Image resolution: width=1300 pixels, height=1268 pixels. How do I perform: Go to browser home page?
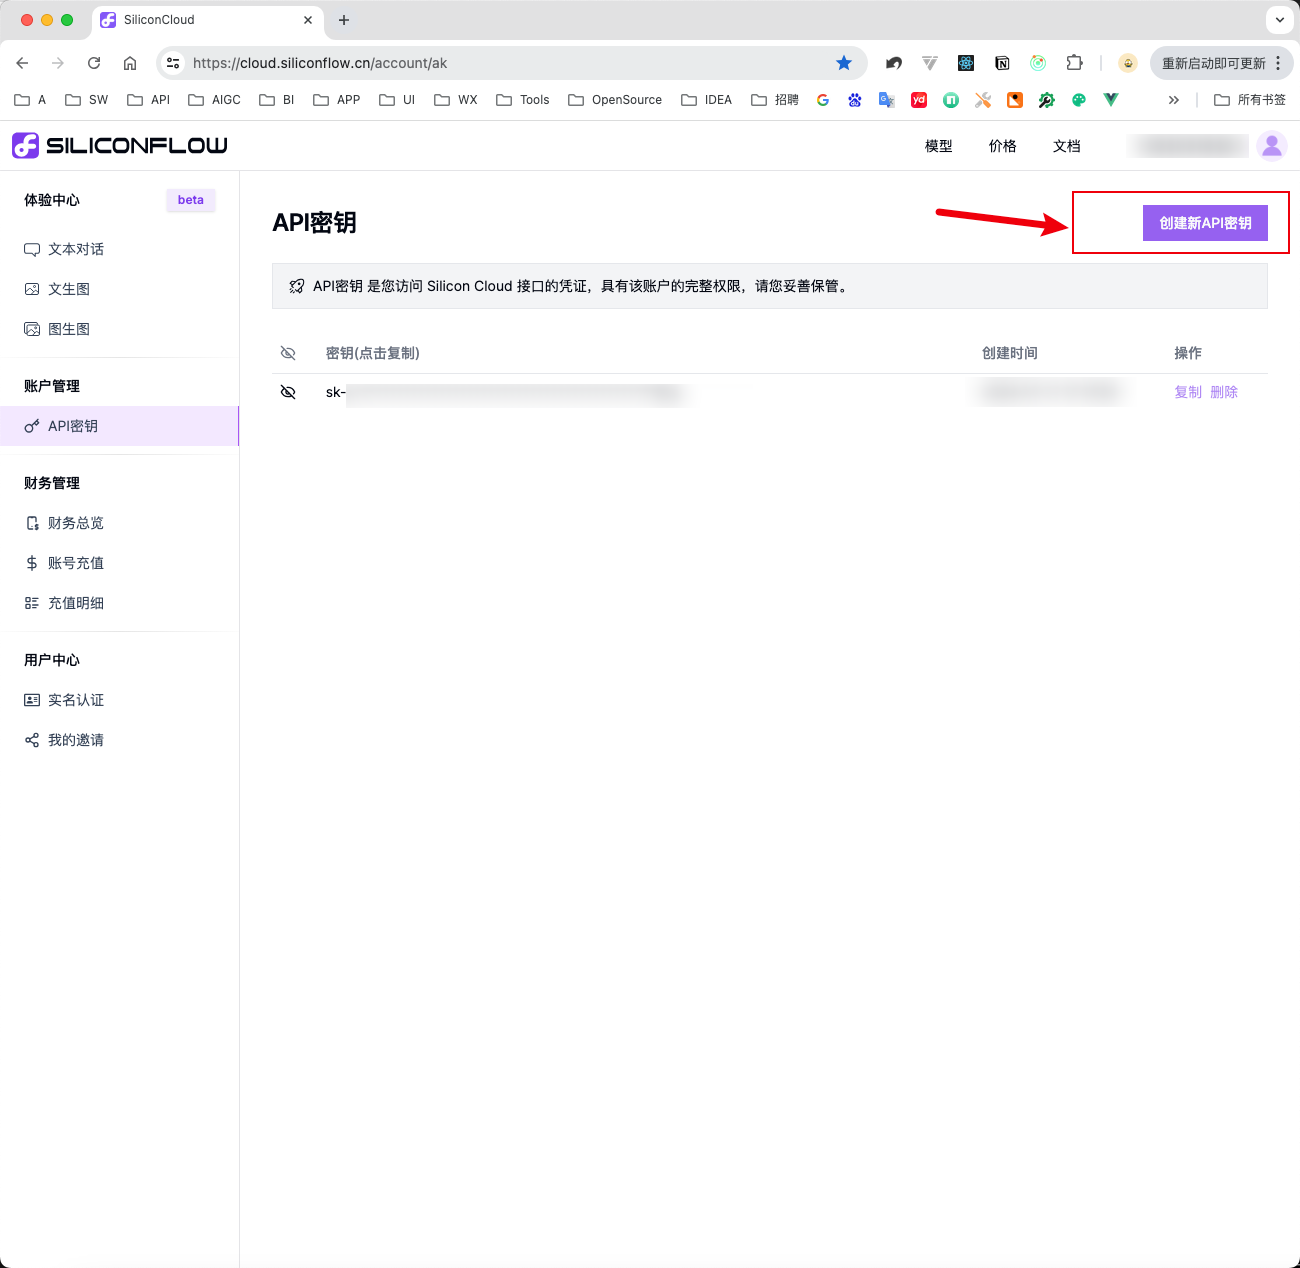point(130,63)
